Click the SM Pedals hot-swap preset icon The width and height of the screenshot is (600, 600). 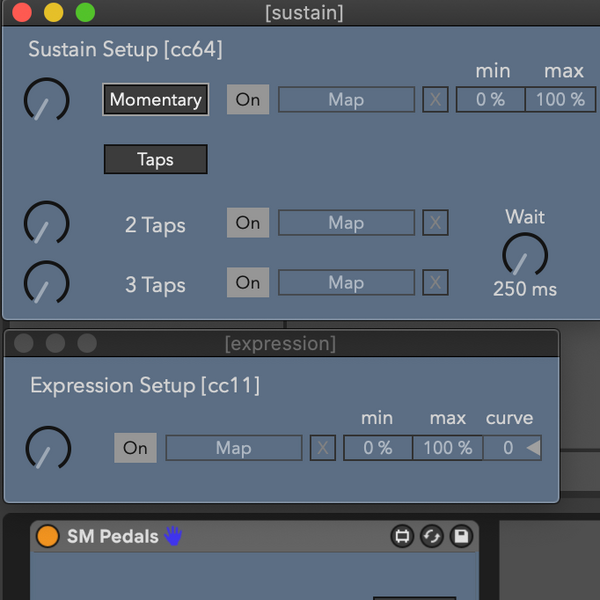(432, 537)
